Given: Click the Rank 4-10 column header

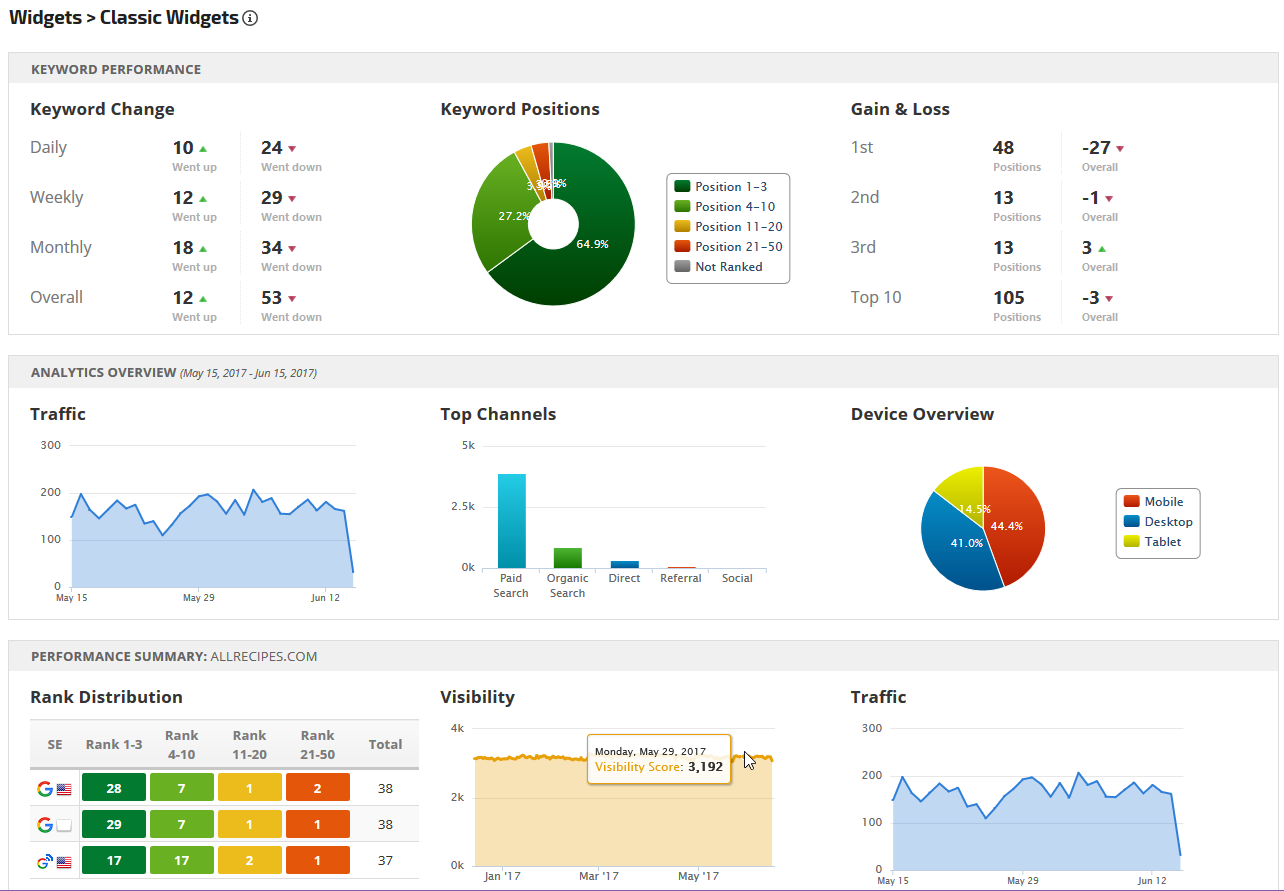Looking at the screenshot, I should pos(182,743).
